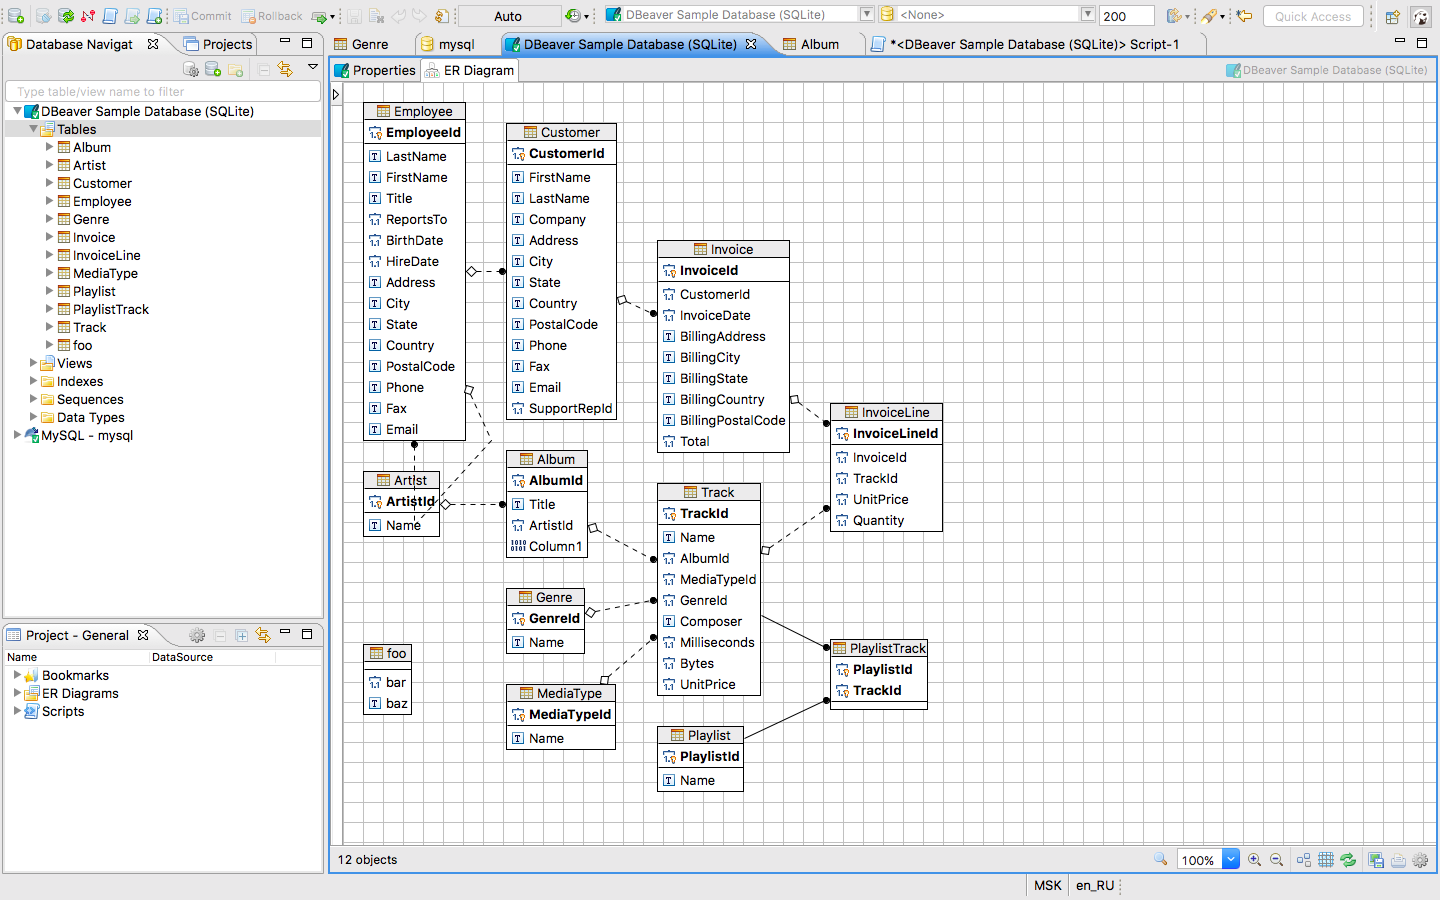Open the zoom percentage dropdown
Screen dimensions: 1440x900
click(1231, 860)
